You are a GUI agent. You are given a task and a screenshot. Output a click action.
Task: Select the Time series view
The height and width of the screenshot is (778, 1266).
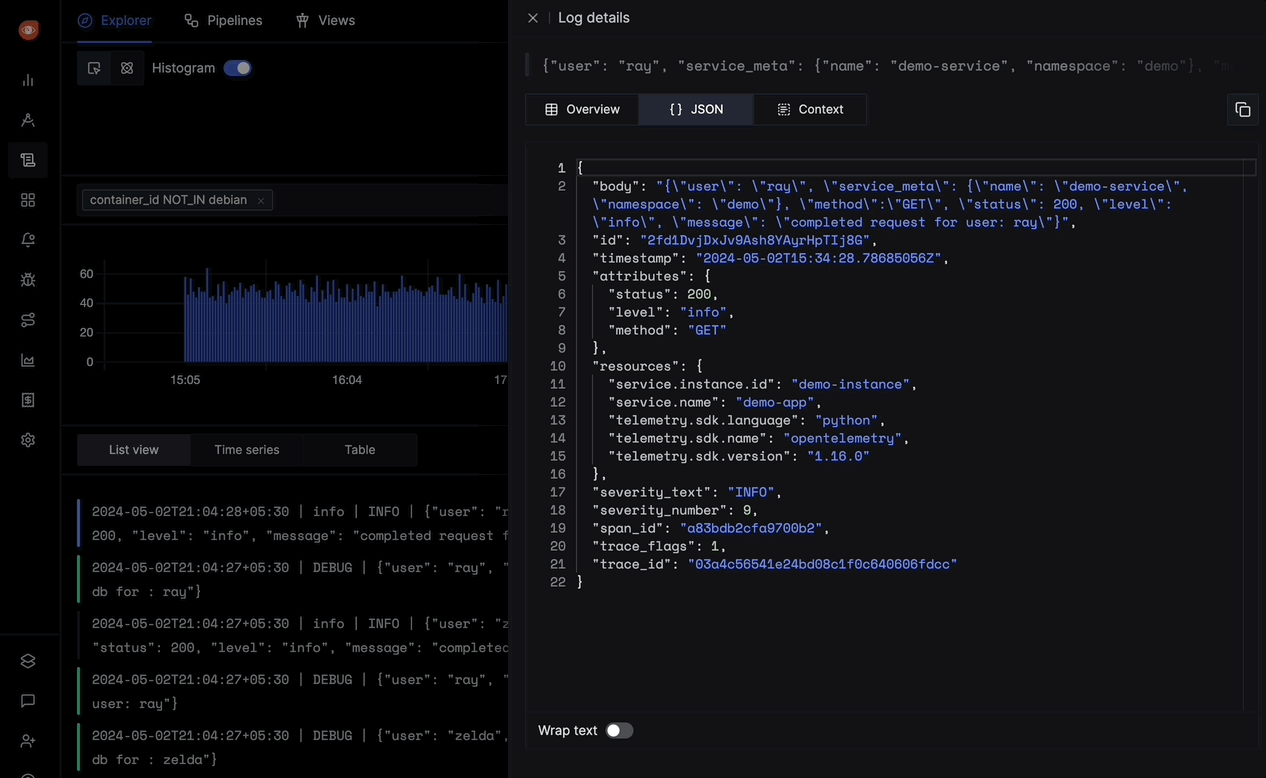[x=247, y=450]
